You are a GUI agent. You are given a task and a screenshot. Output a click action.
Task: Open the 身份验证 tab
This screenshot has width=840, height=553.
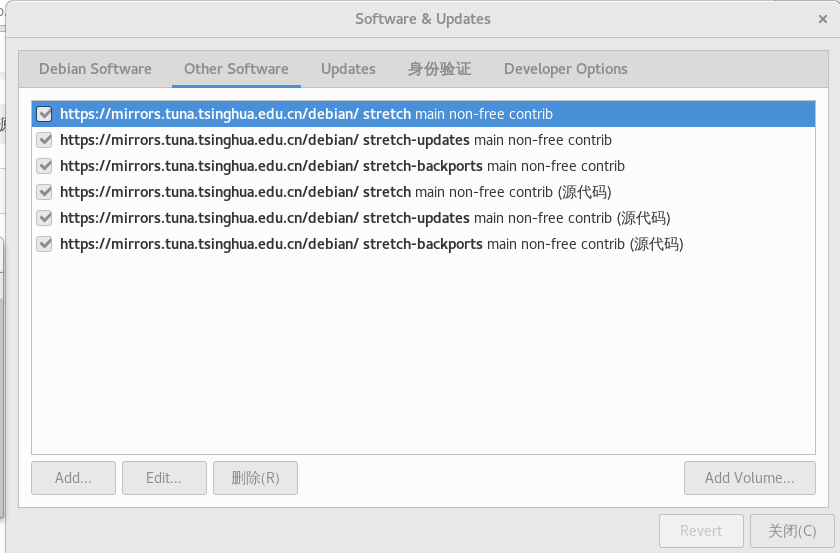click(x=439, y=69)
